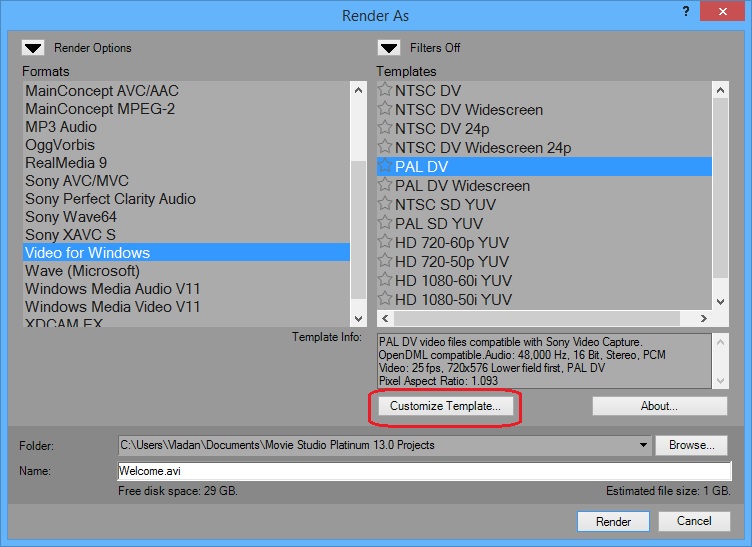Choose Windows Media Video V11 format
The height and width of the screenshot is (547, 752).
[x=112, y=307]
